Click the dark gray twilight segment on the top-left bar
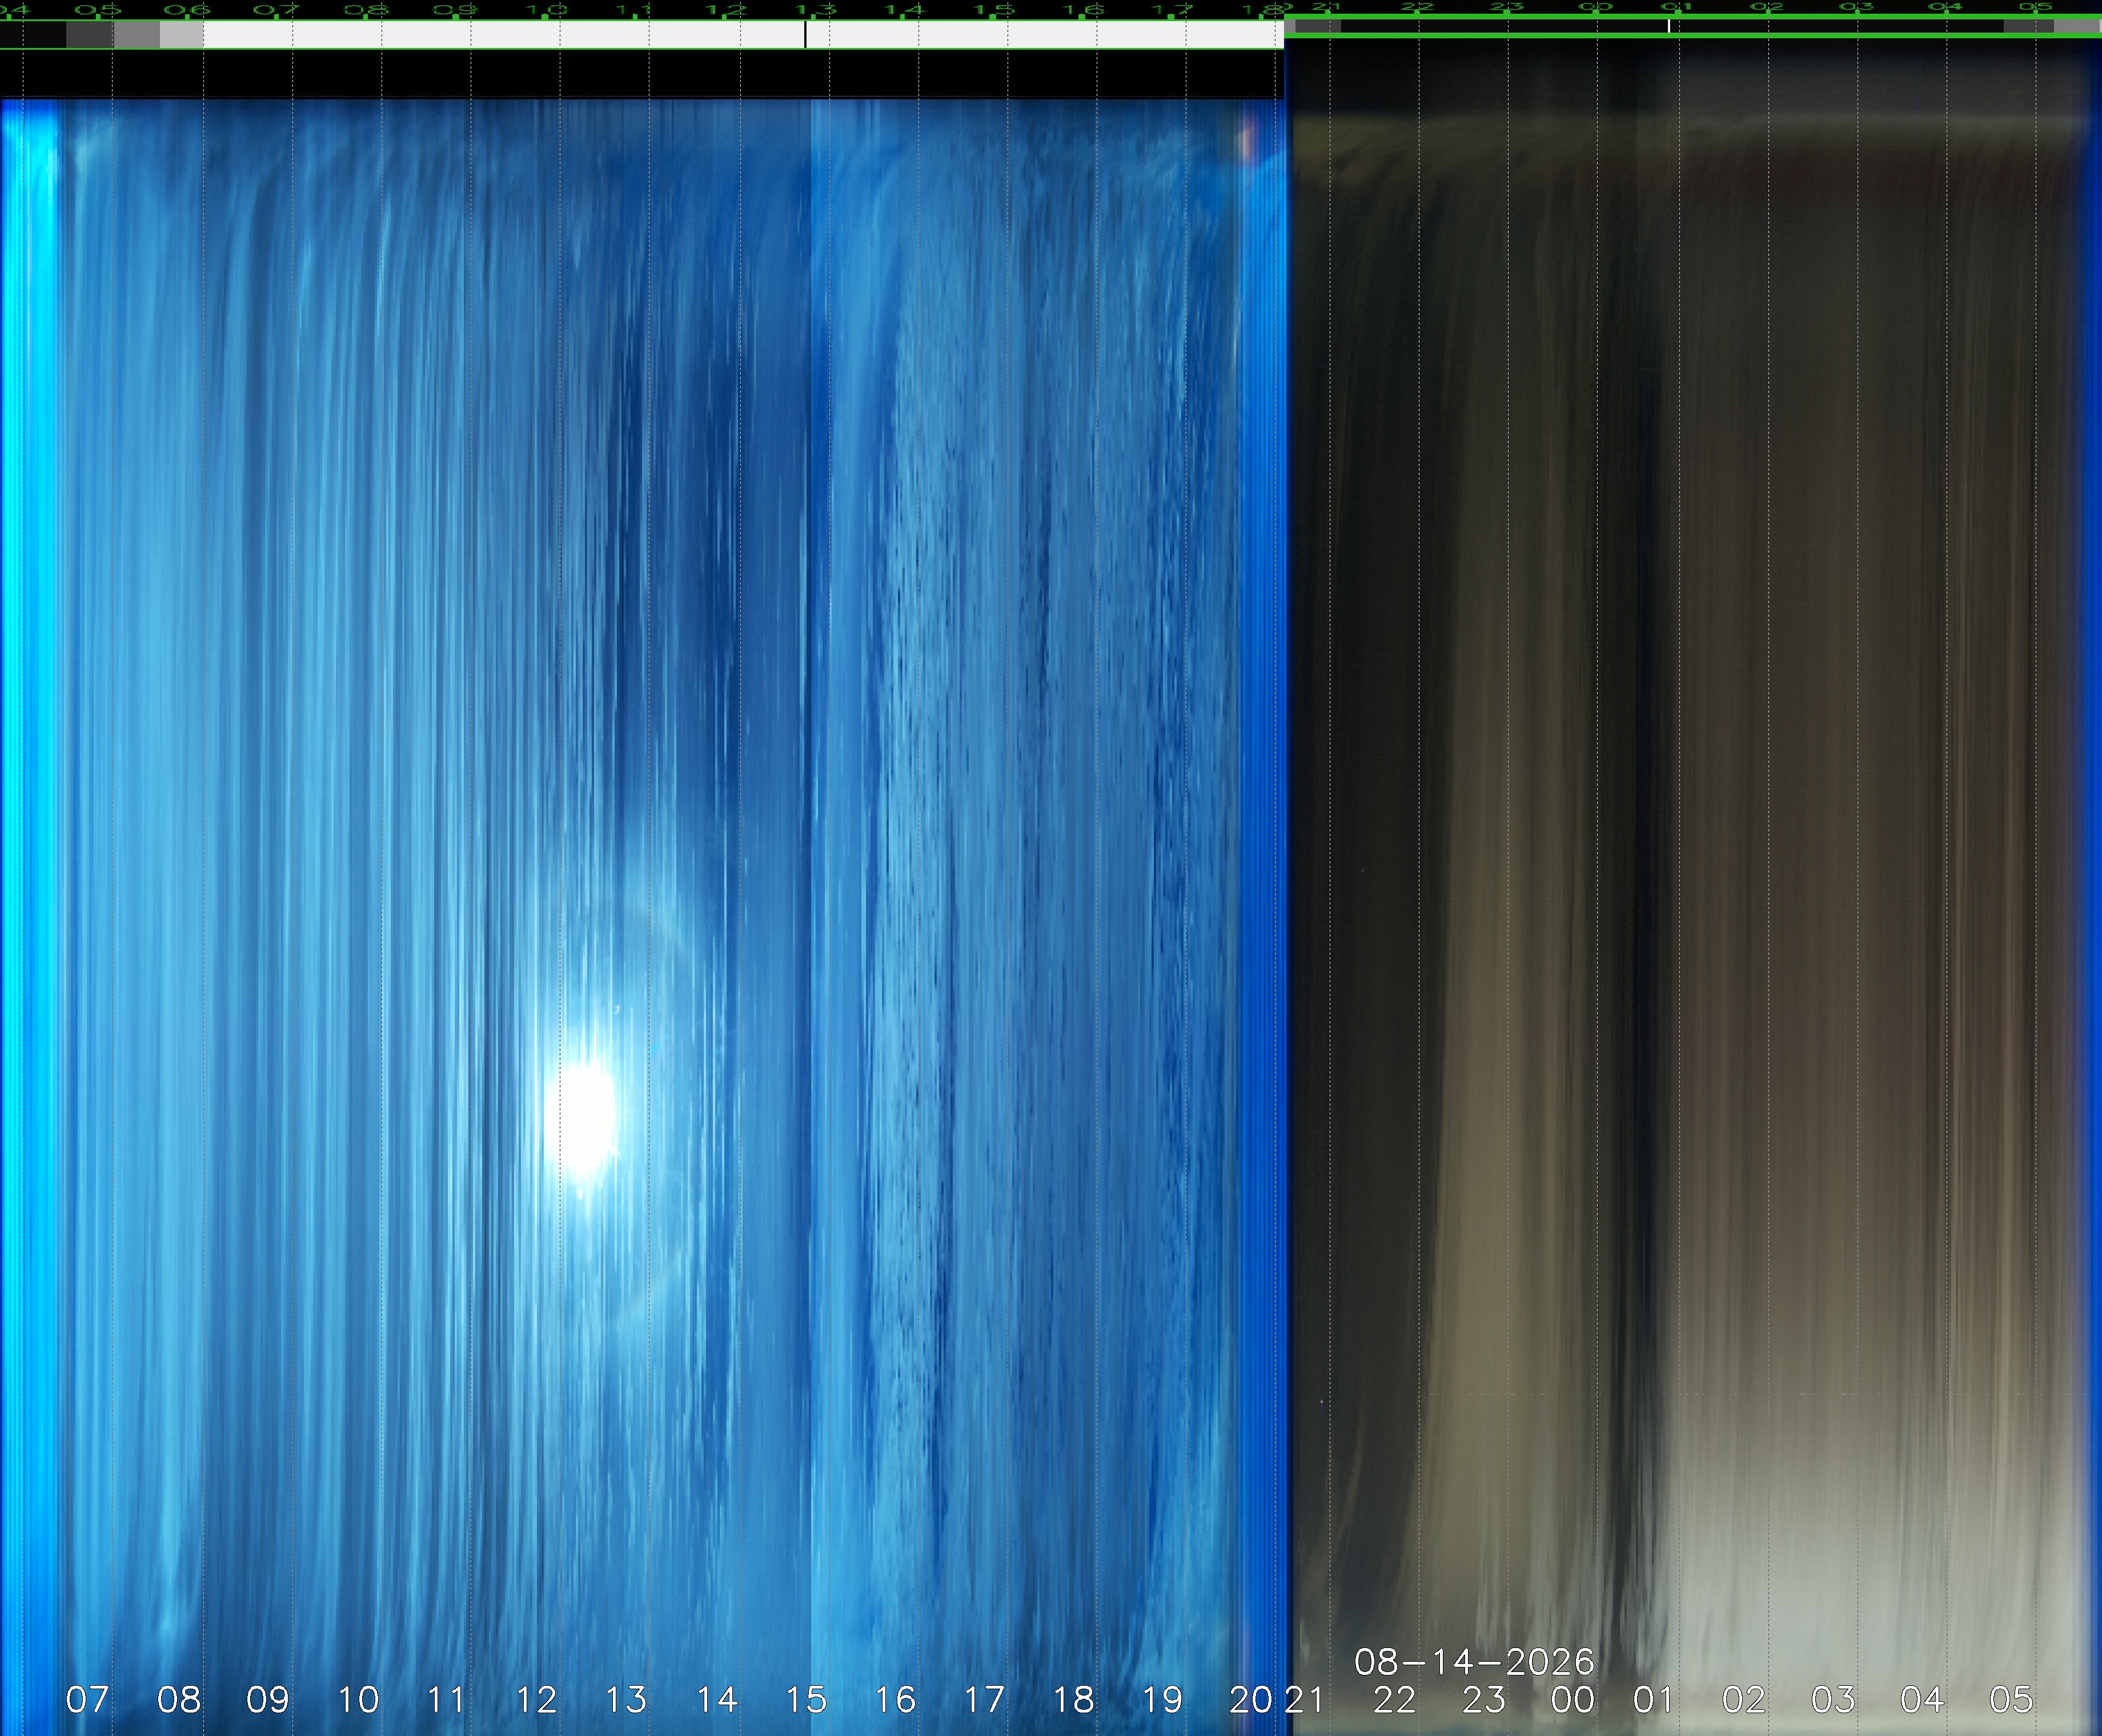The image size is (2102, 1736). pos(90,35)
